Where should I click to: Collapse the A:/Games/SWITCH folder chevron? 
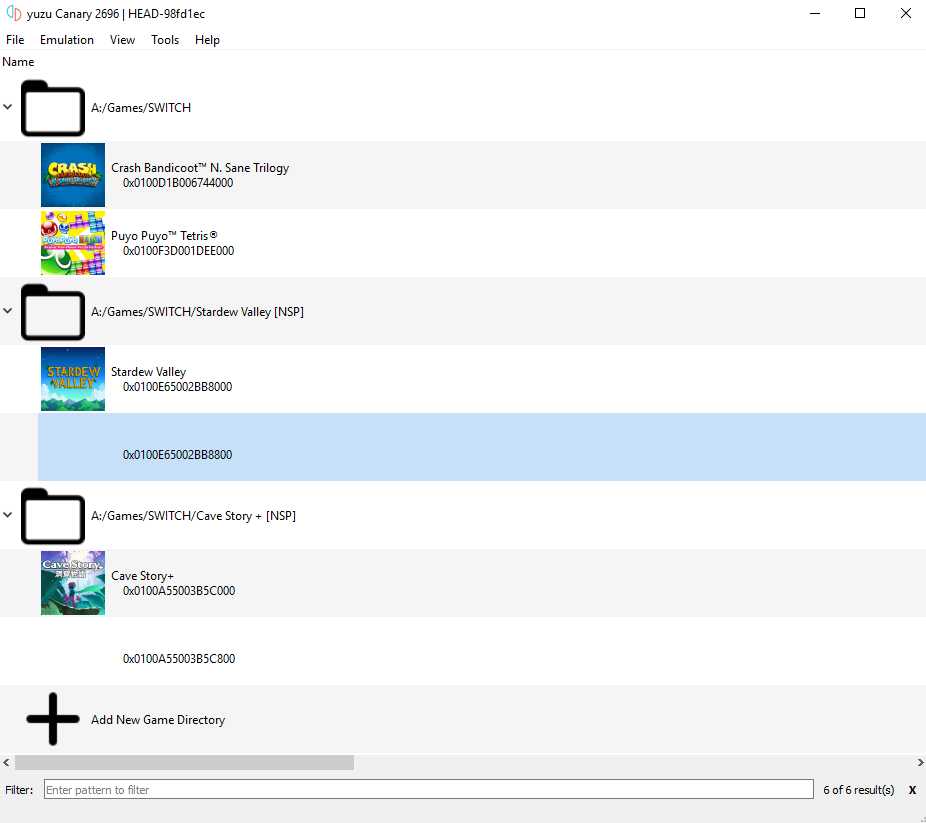point(8,107)
